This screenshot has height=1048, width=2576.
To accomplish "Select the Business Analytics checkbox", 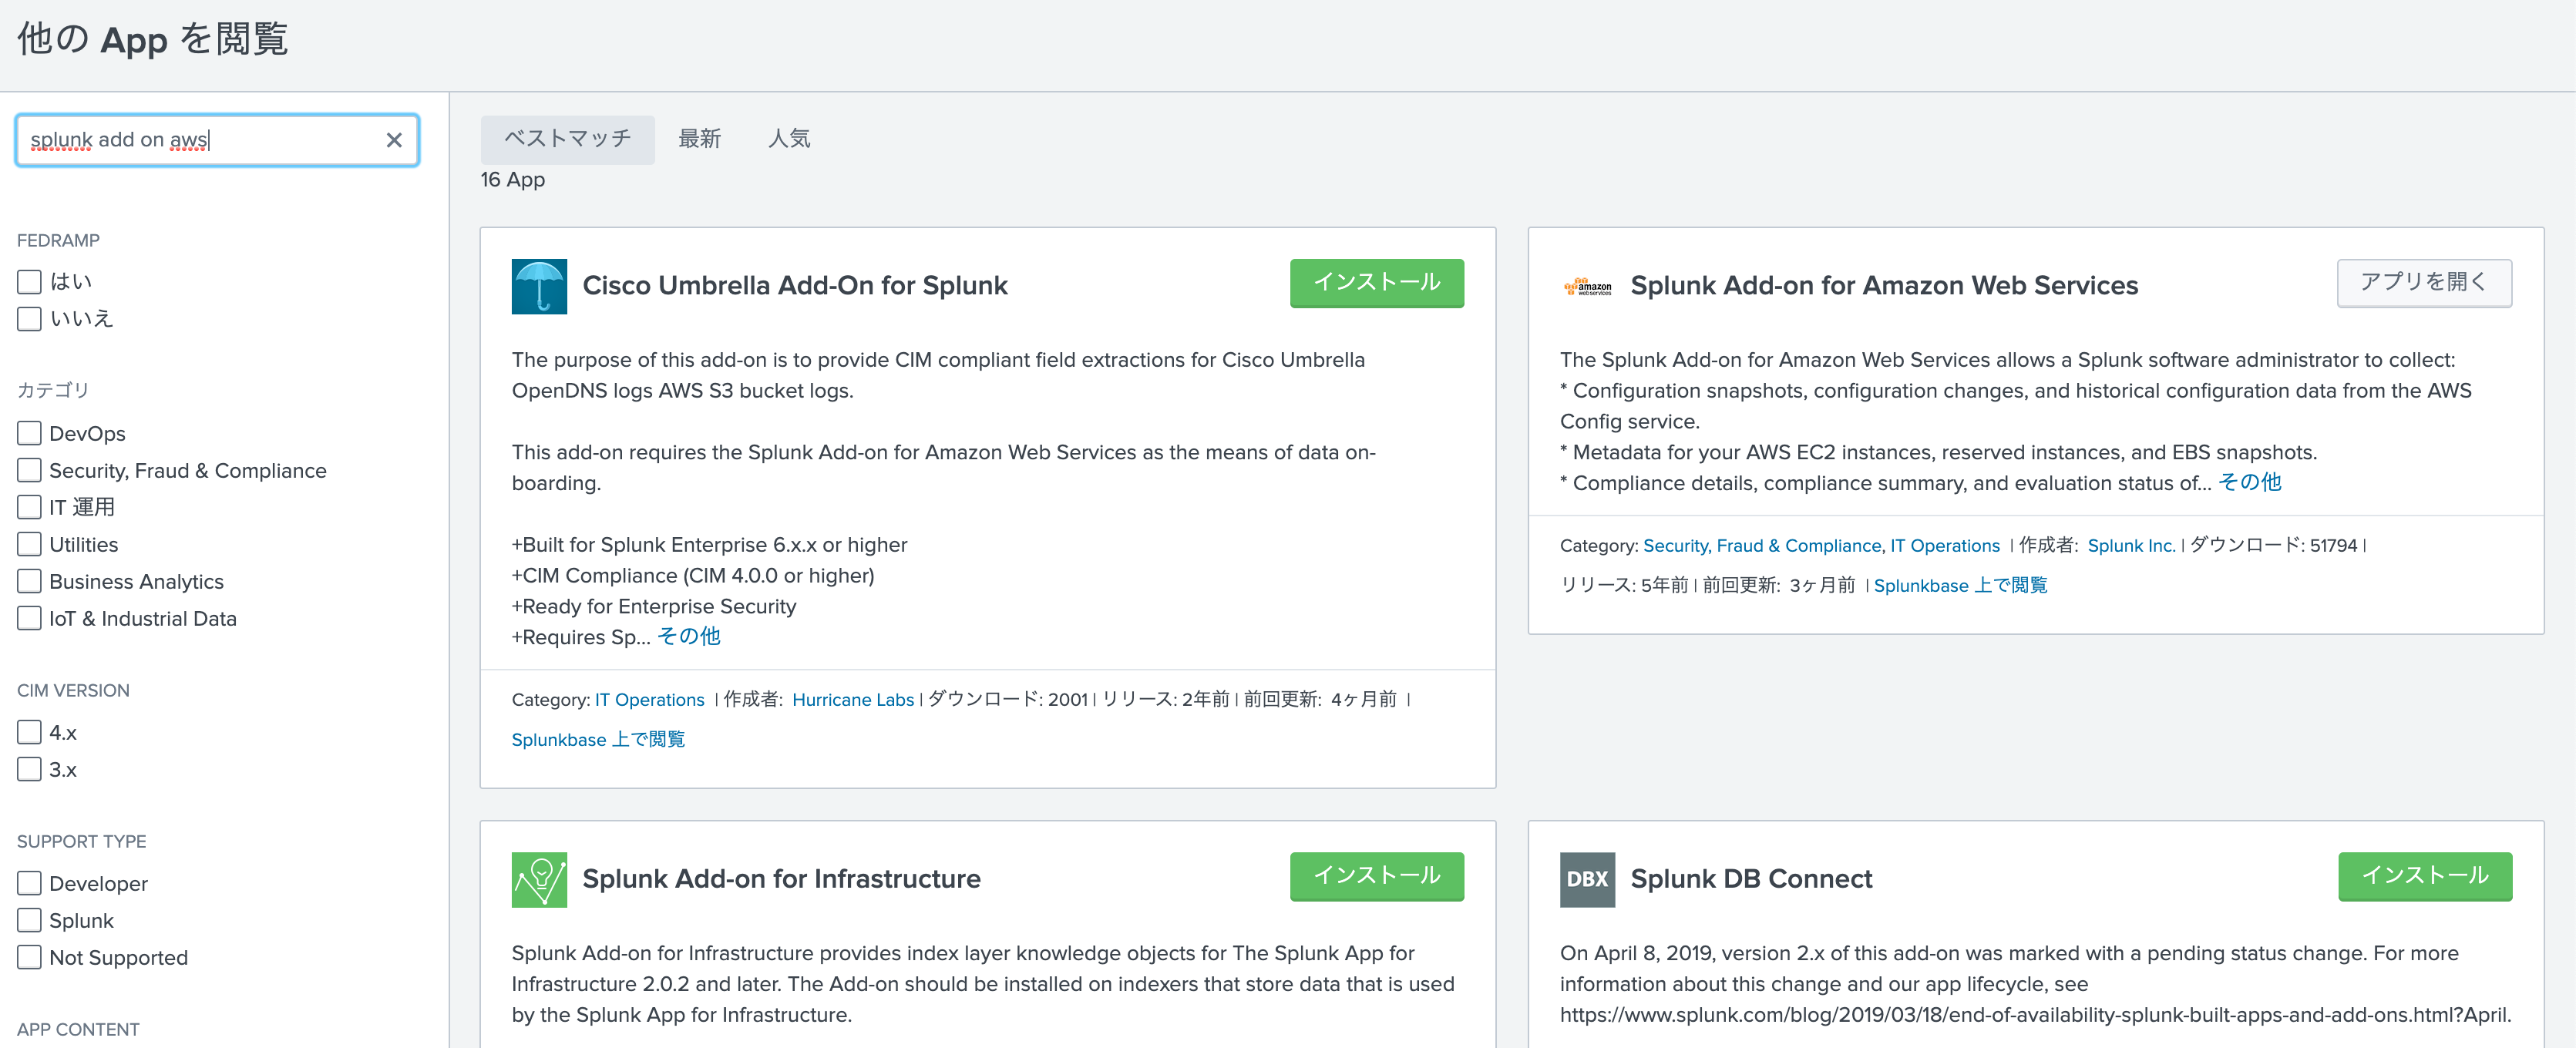I will (x=30, y=581).
